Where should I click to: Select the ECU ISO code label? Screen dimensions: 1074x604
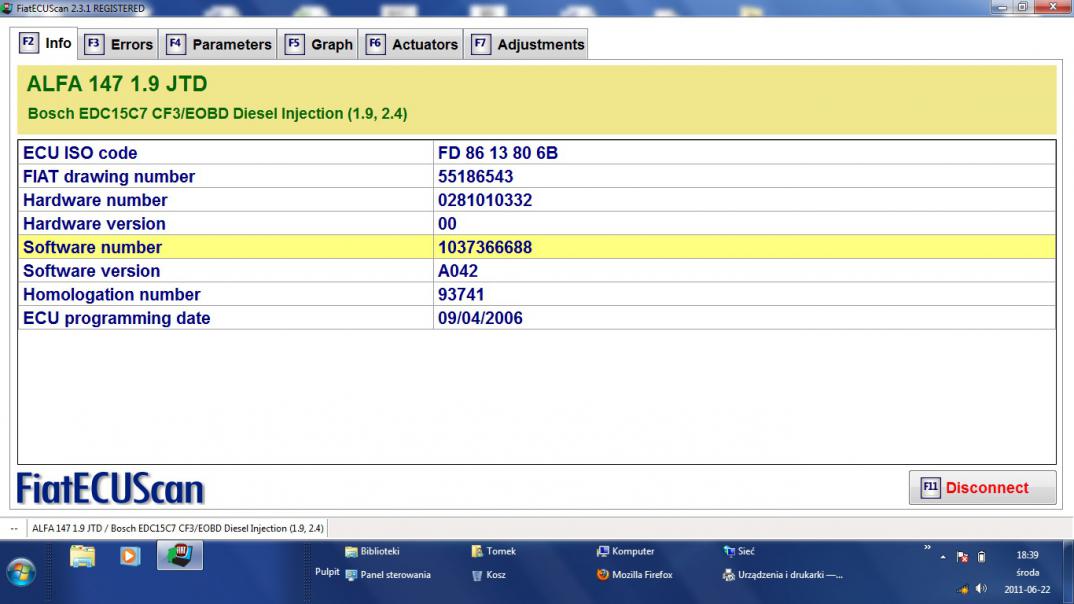80,153
